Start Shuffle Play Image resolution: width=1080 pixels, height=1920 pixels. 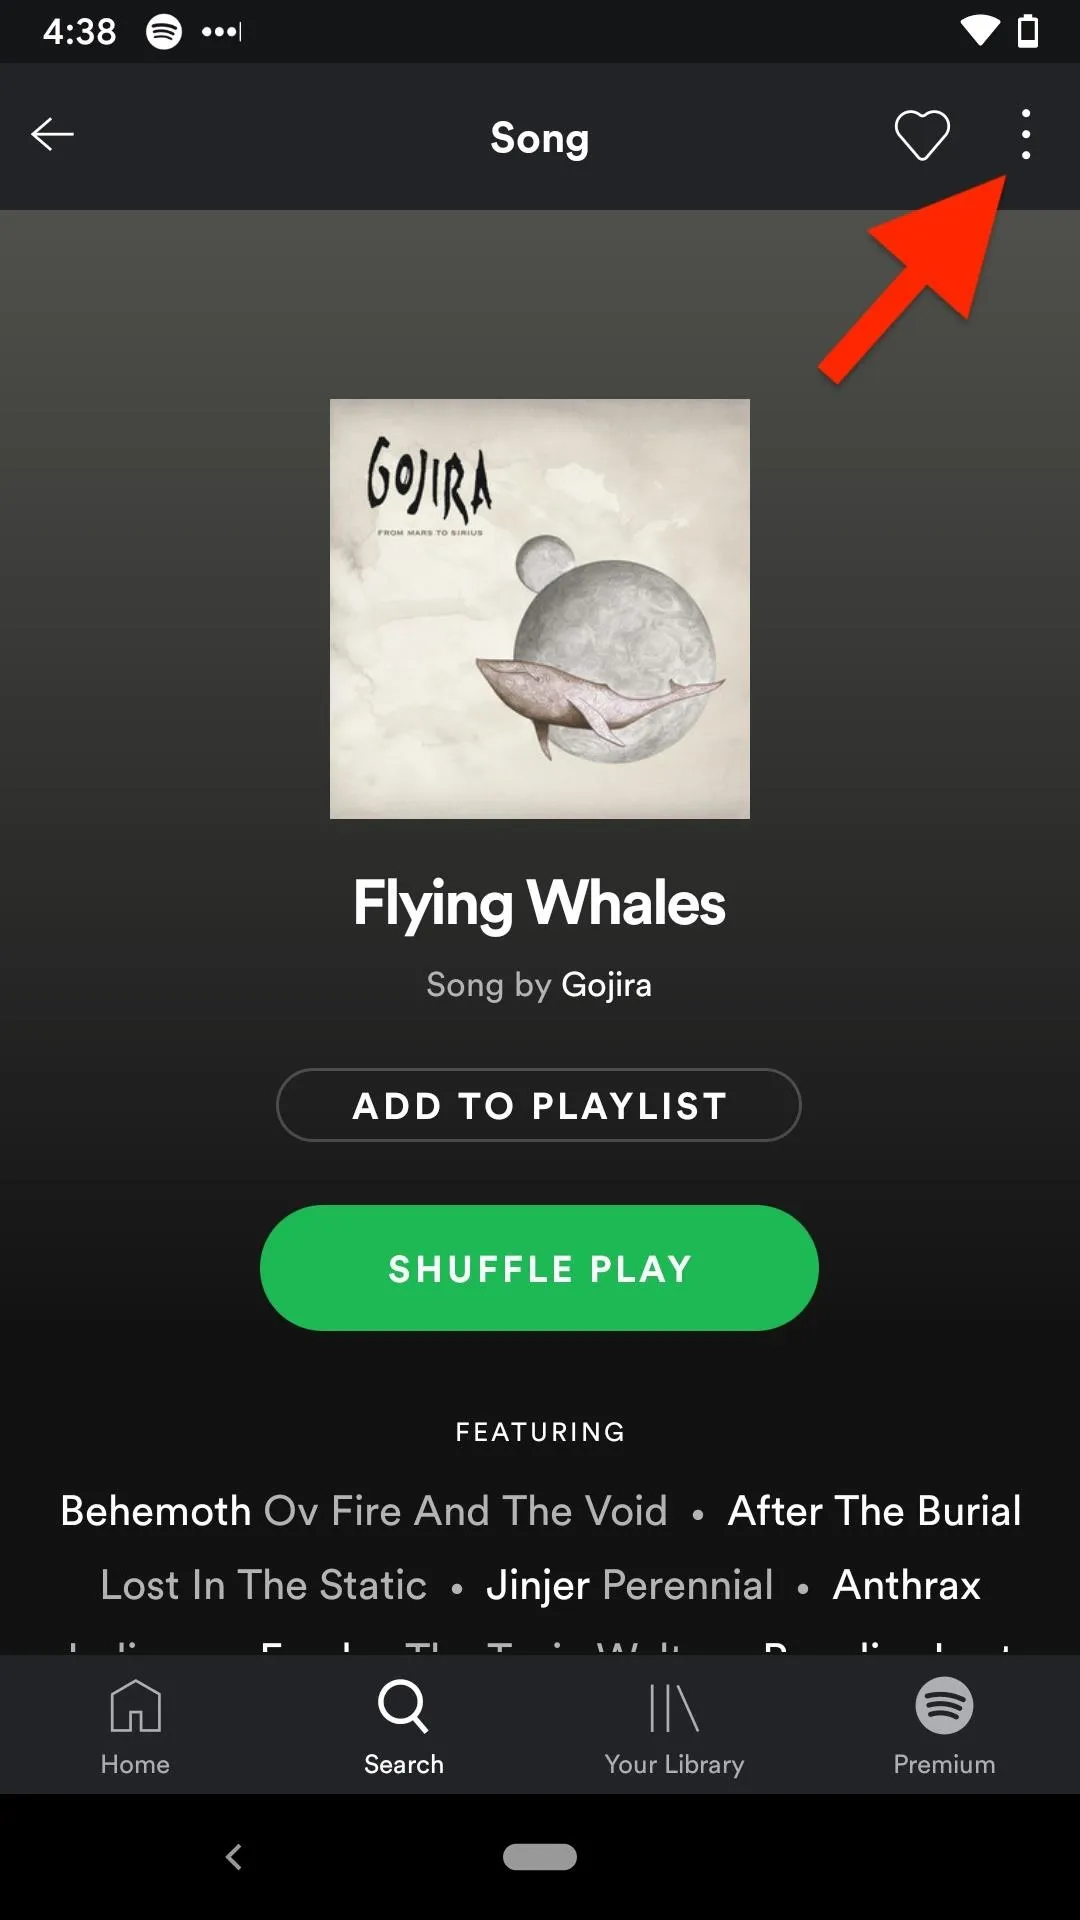[x=539, y=1268]
